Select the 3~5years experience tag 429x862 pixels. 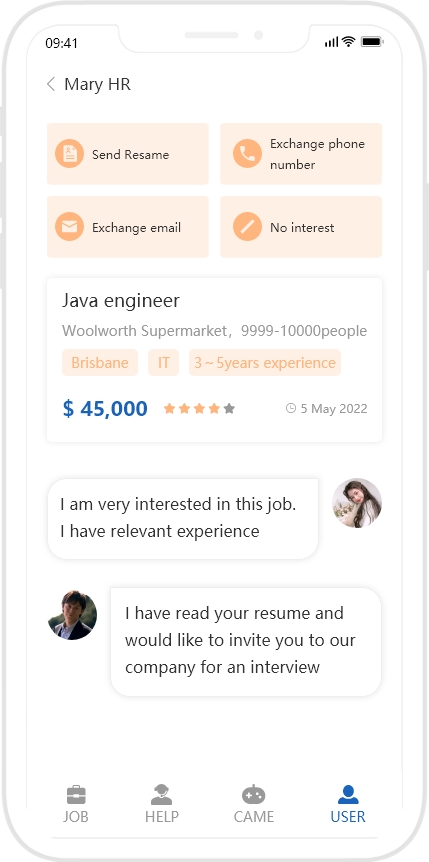click(265, 363)
